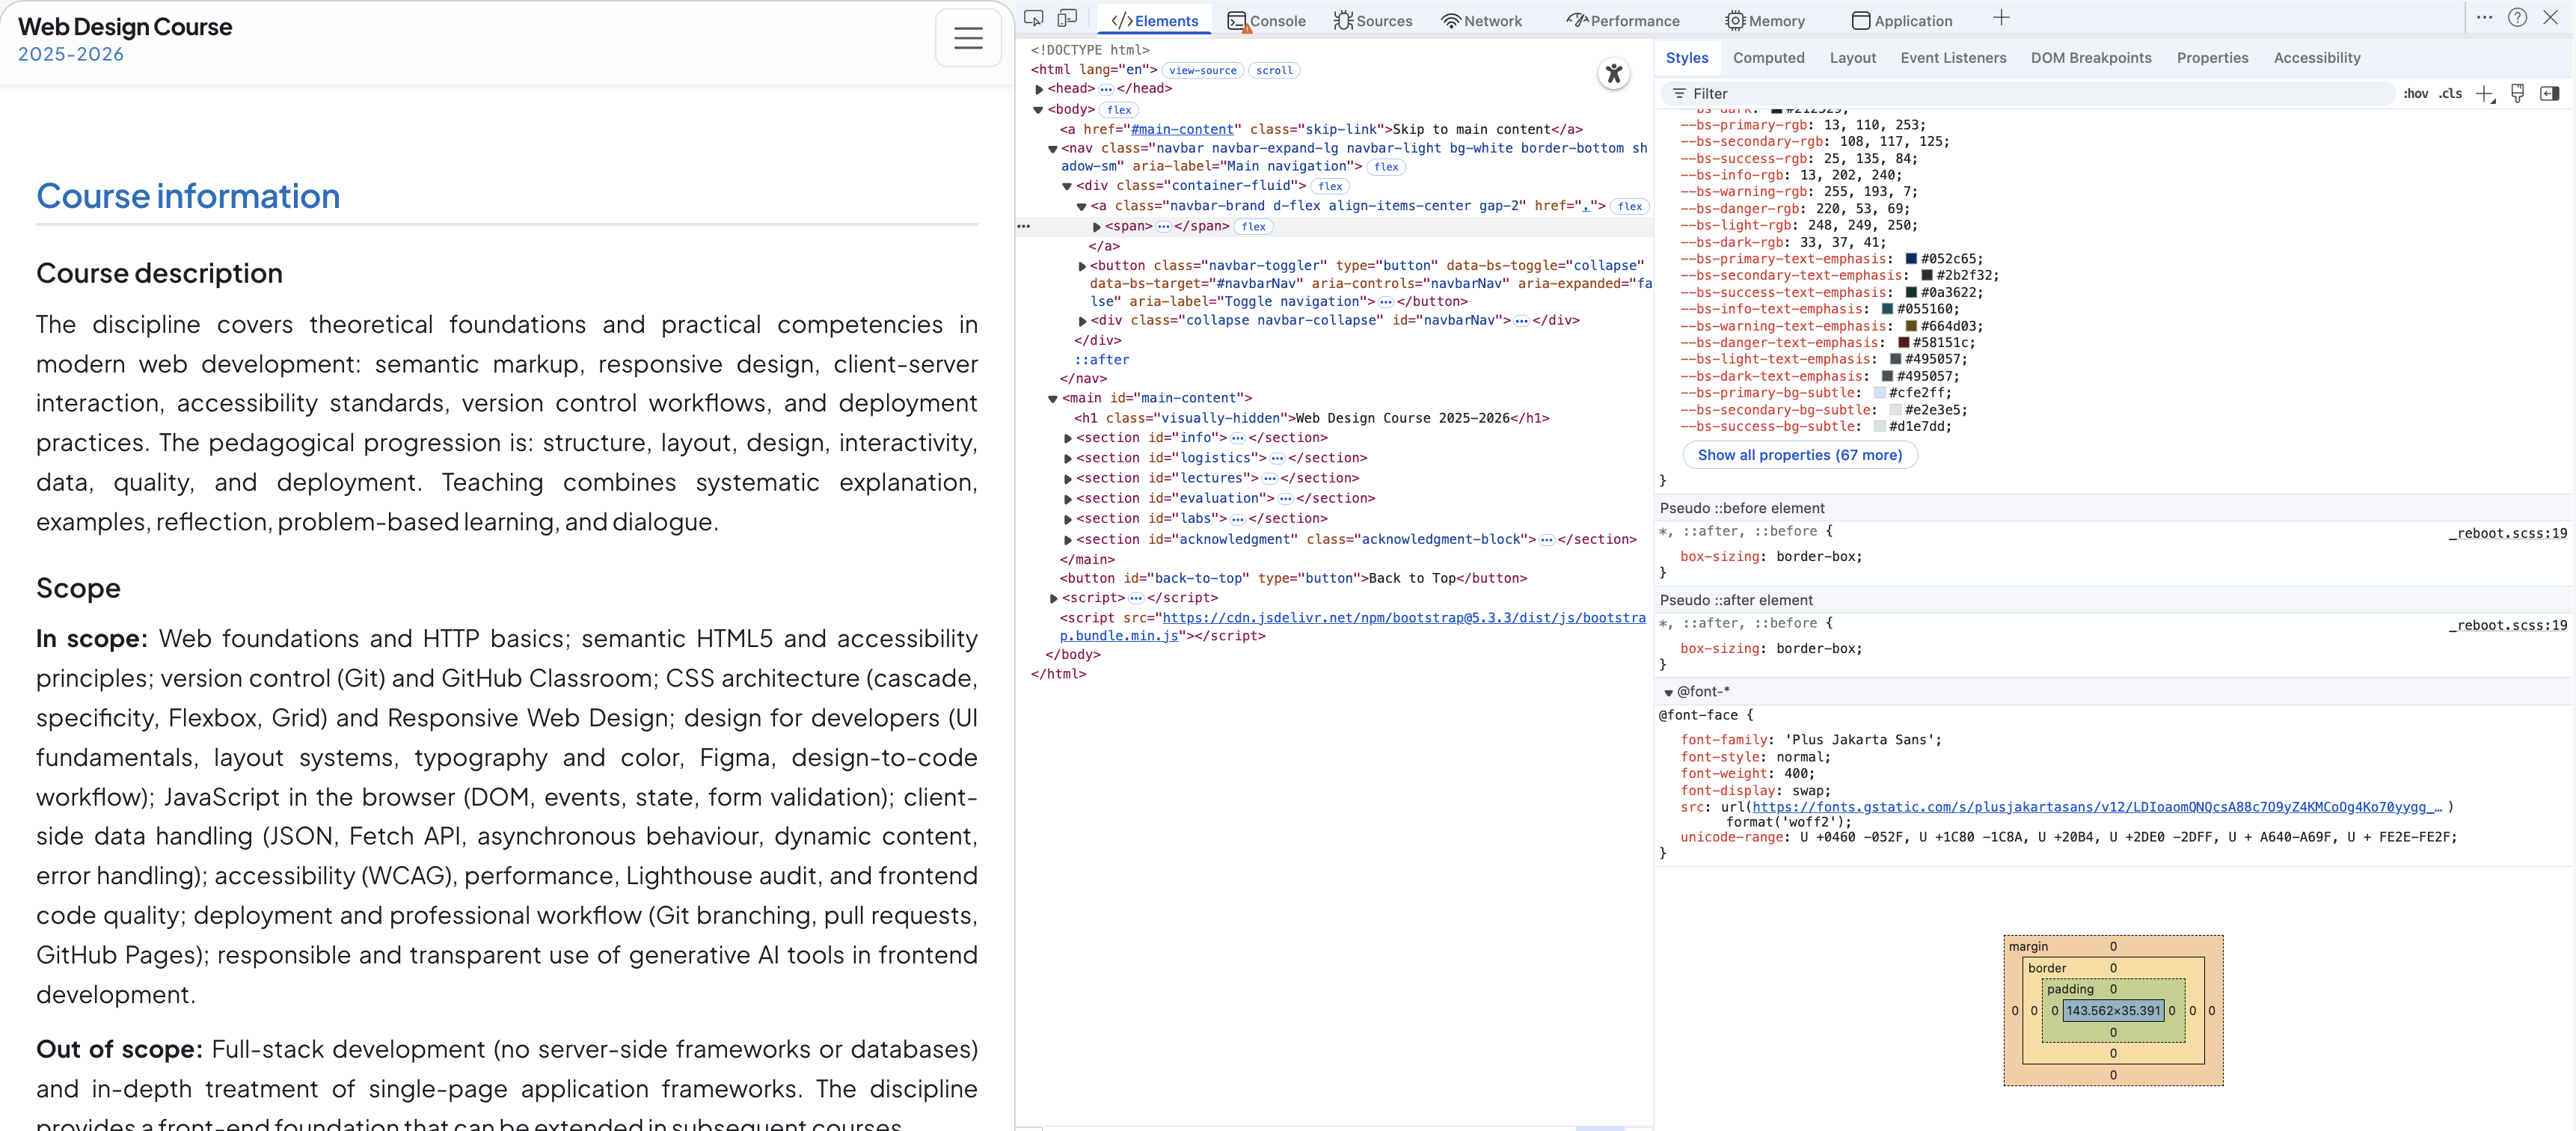The width and height of the screenshot is (2576, 1131).
Task: Expand the section id="lectures" node
Action: [1068, 479]
